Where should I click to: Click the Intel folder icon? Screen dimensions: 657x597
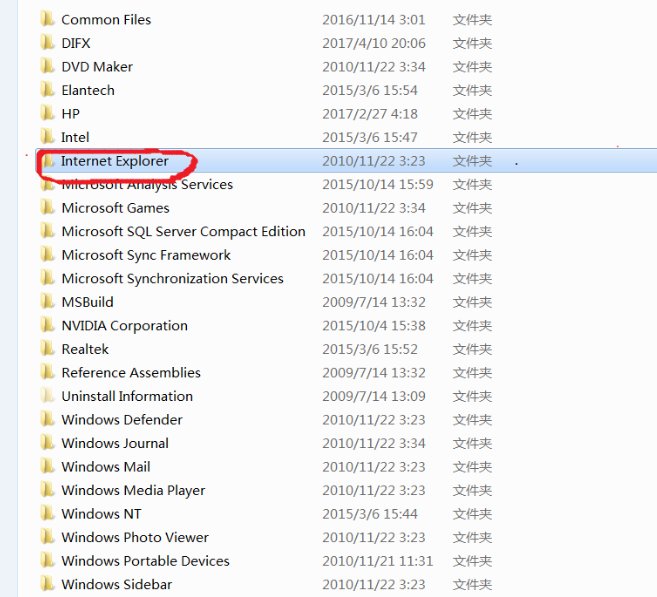tap(48, 137)
